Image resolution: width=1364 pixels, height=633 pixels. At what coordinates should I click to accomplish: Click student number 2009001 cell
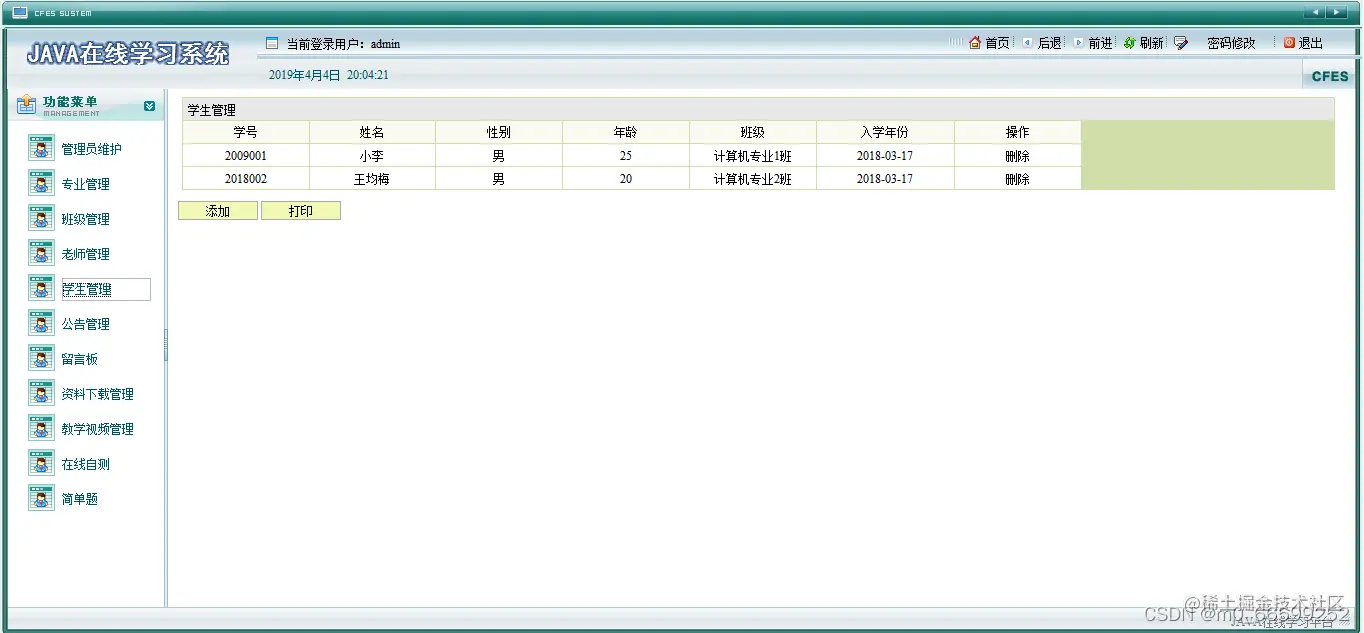coord(246,156)
